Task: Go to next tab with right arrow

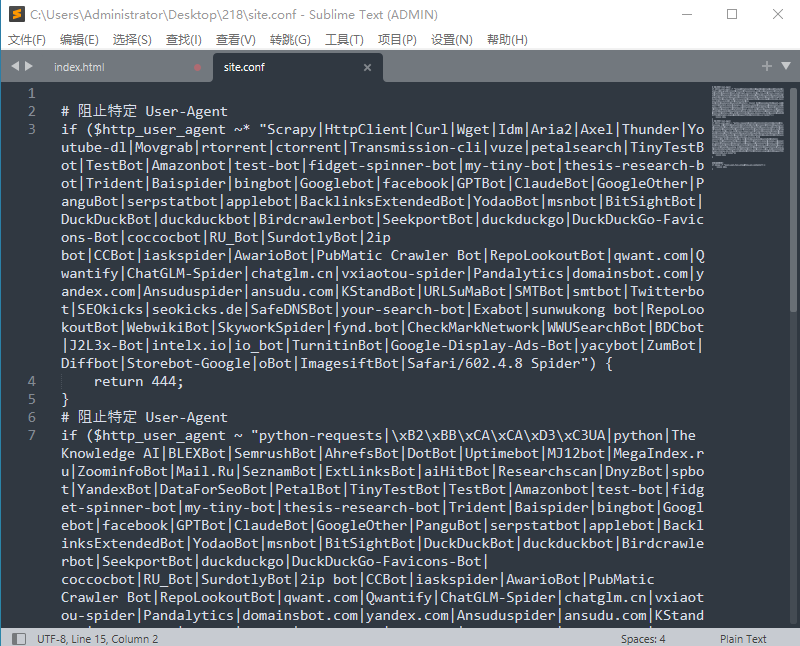Action: (29, 66)
